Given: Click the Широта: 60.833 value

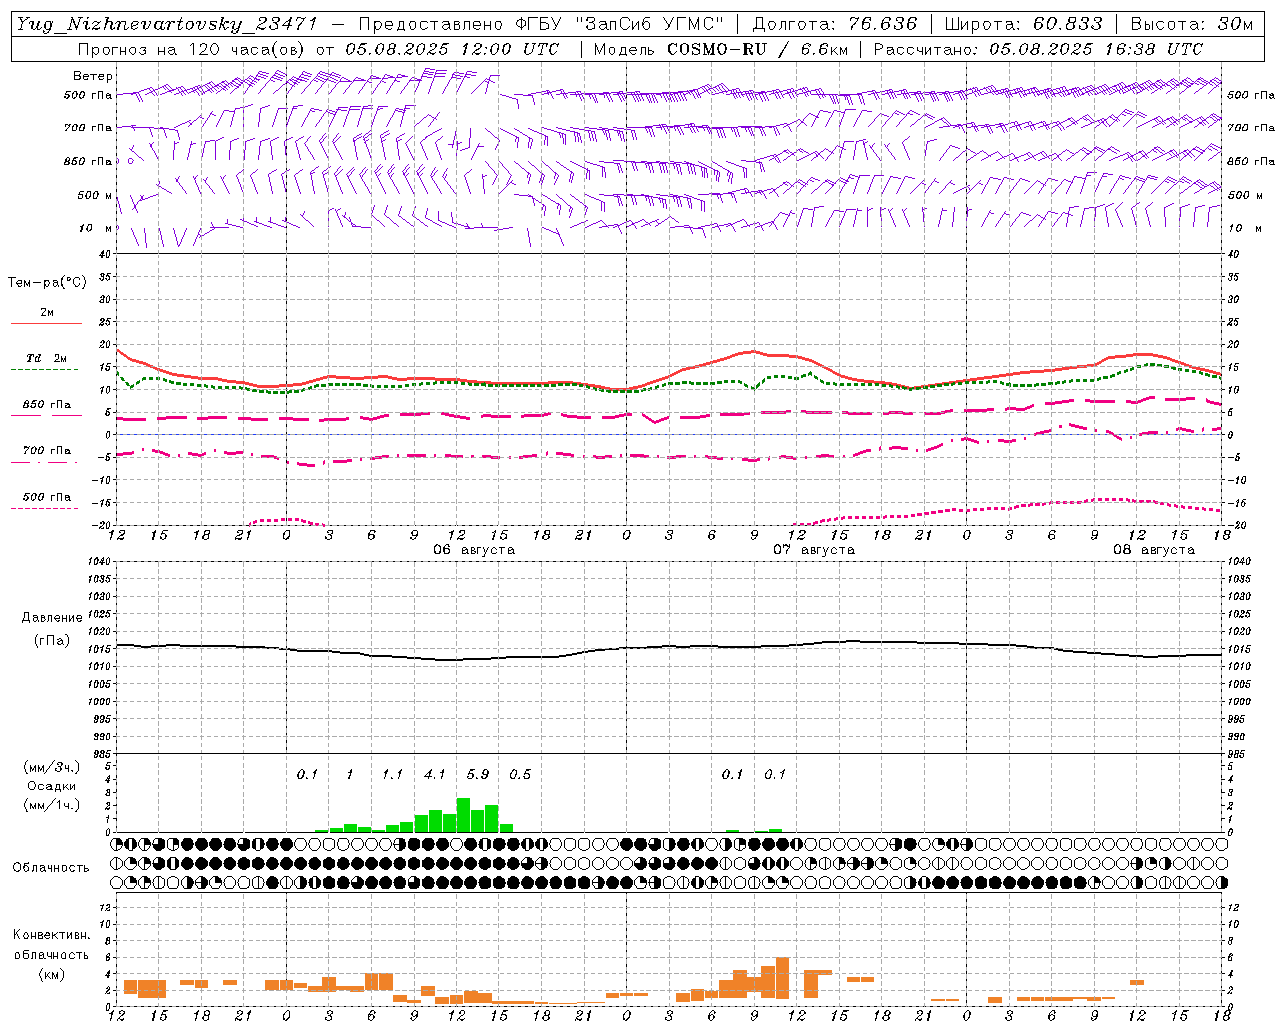Looking at the screenshot, I should point(1024,24).
